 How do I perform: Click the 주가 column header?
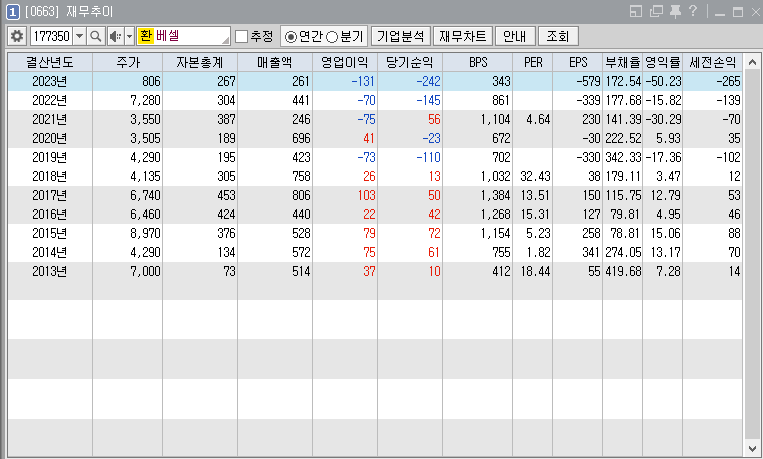pos(127,62)
